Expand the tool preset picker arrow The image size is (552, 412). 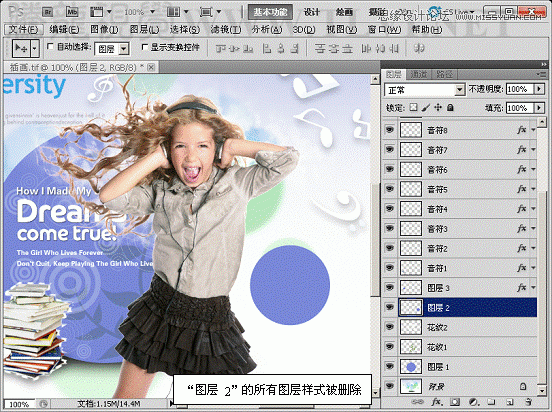34,48
